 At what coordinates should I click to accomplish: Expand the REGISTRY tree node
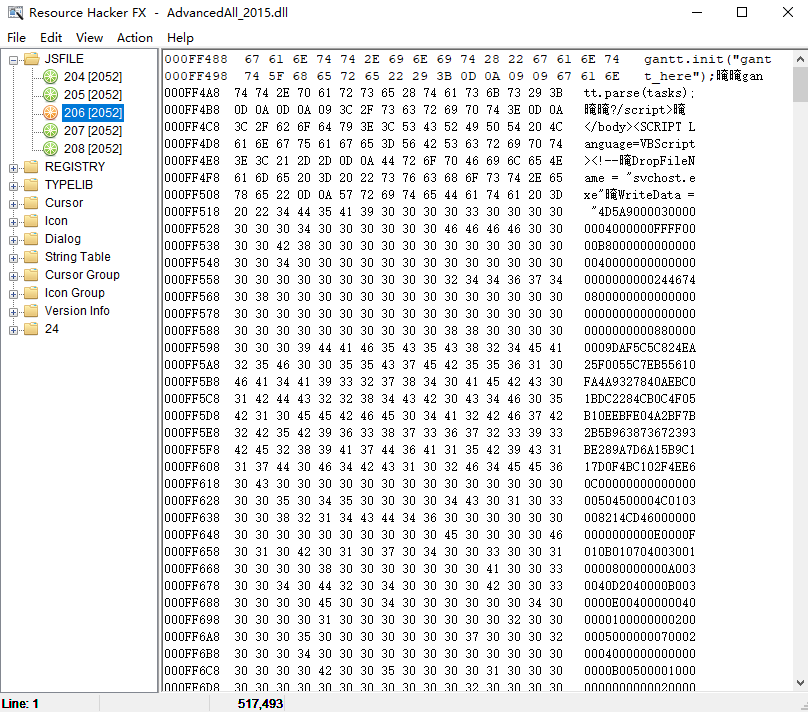click(14, 168)
